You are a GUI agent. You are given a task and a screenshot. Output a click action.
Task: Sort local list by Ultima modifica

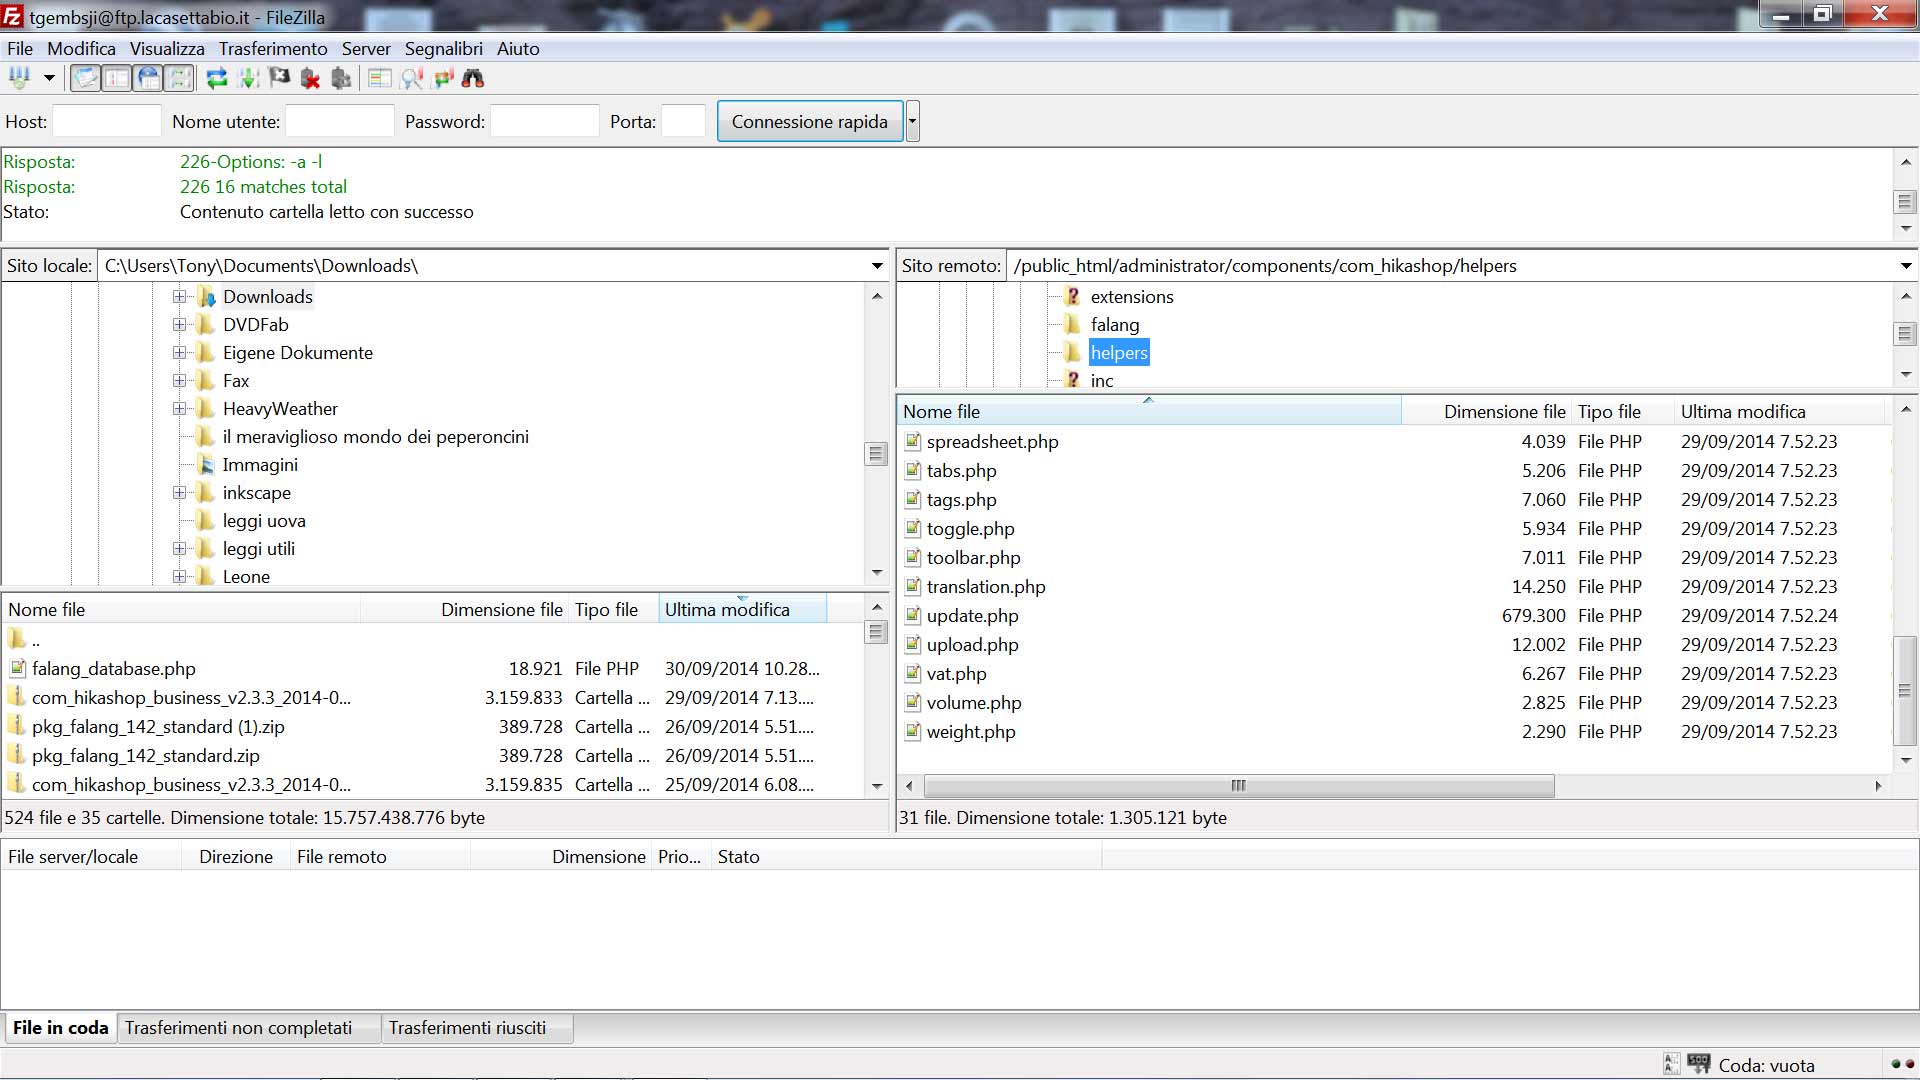(x=742, y=610)
